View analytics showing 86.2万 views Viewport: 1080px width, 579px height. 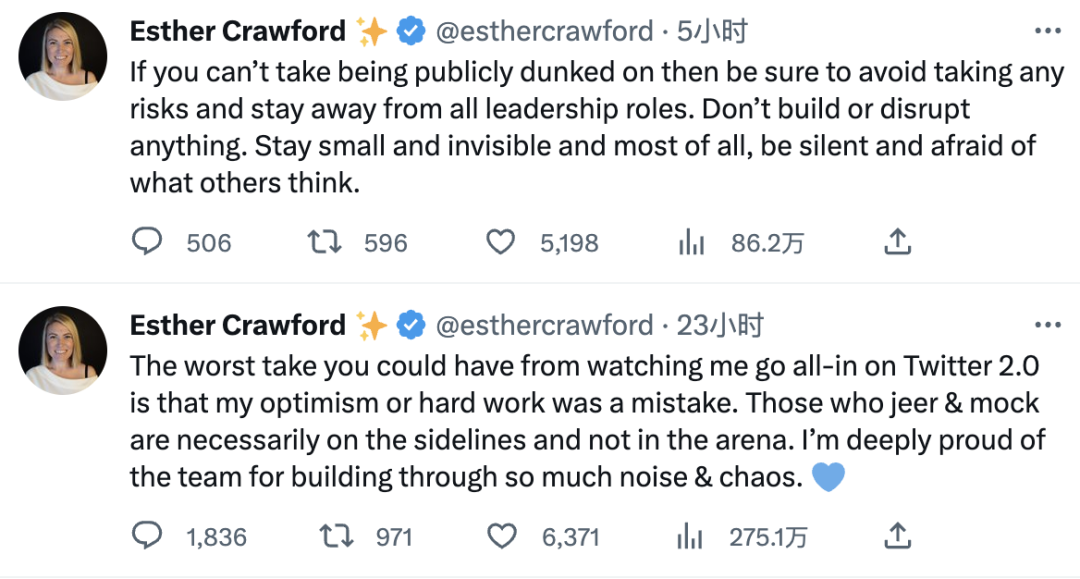coord(691,242)
